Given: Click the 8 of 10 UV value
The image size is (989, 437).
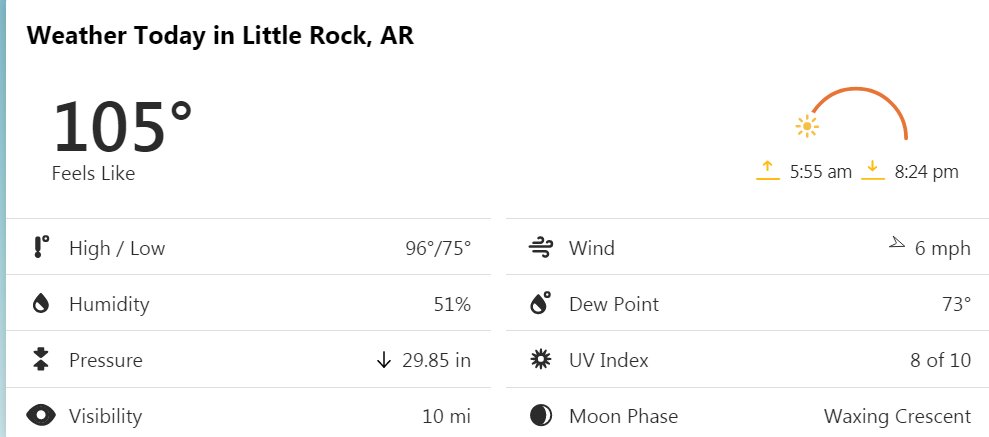Looking at the screenshot, I should pos(940,360).
